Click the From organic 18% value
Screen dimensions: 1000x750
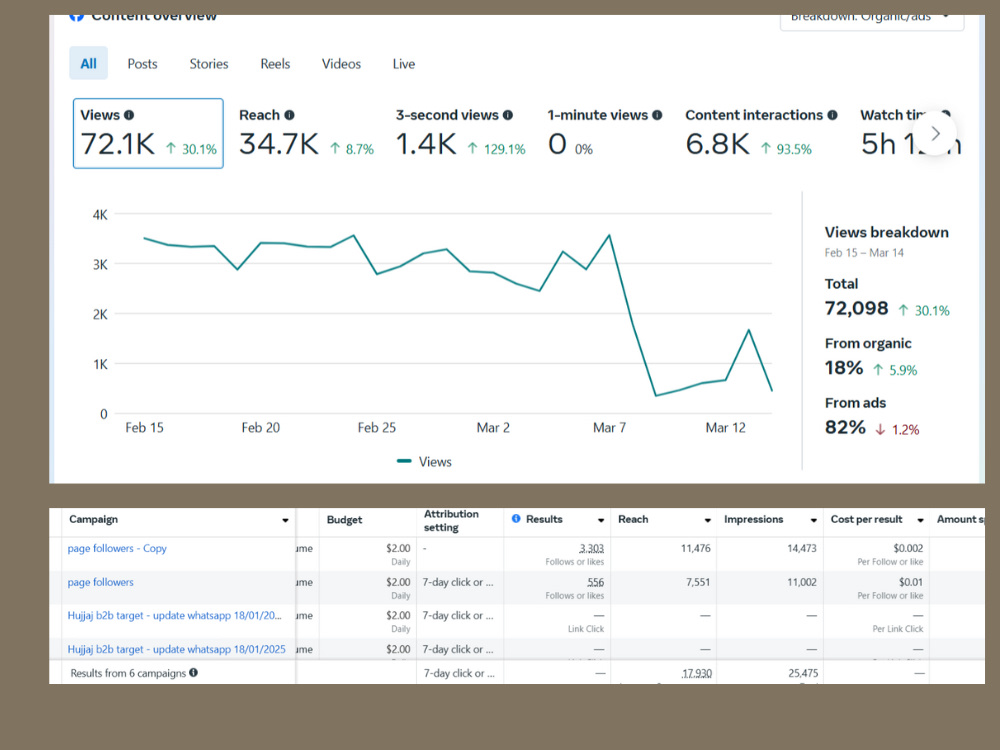pyautogui.click(x=844, y=368)
